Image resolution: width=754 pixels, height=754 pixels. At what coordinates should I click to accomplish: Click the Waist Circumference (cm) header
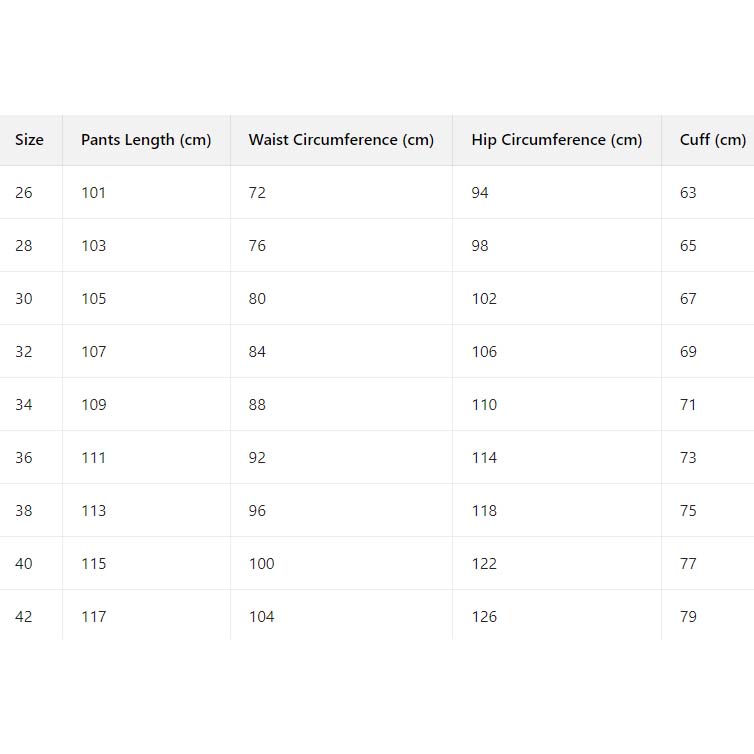point(341,140)
